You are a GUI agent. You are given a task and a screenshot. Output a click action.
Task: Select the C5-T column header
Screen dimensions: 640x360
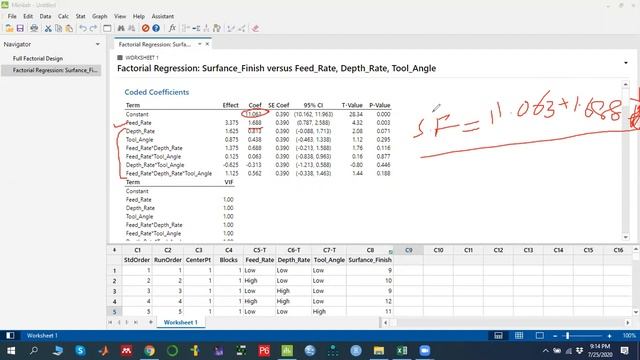pyautogui.click(x=260, y=250)
